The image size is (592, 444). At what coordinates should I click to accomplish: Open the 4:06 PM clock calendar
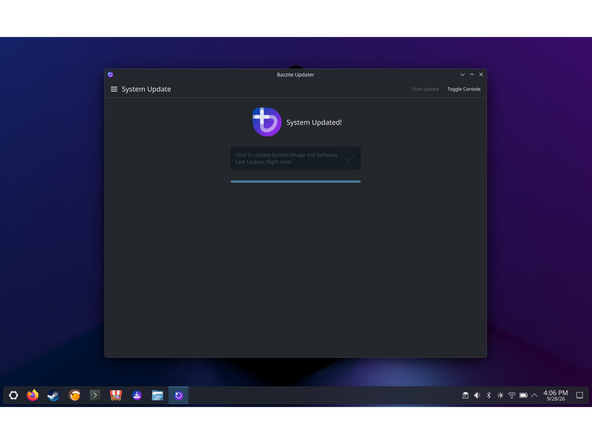[x=555, y=395]
